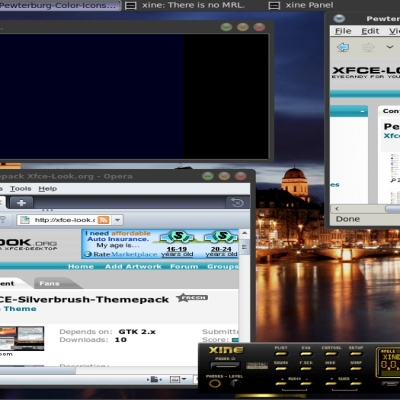
Task: Open the Forum link on xfce-look
Action: pyautogui.click(x=184, y=266)
